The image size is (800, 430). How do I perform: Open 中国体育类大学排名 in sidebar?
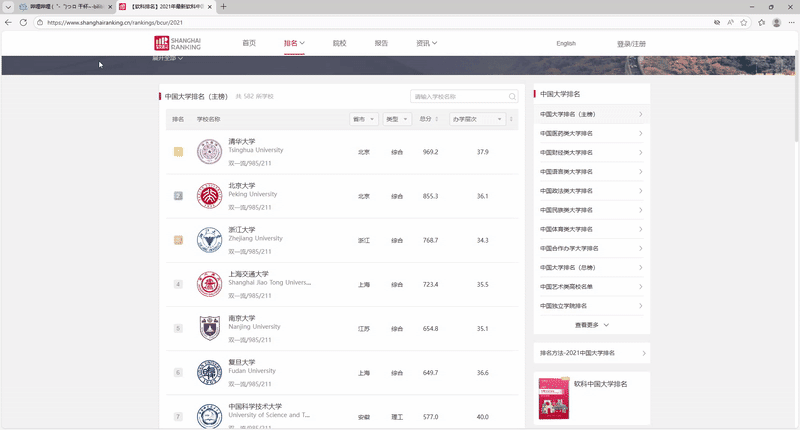tap(591, 229)
